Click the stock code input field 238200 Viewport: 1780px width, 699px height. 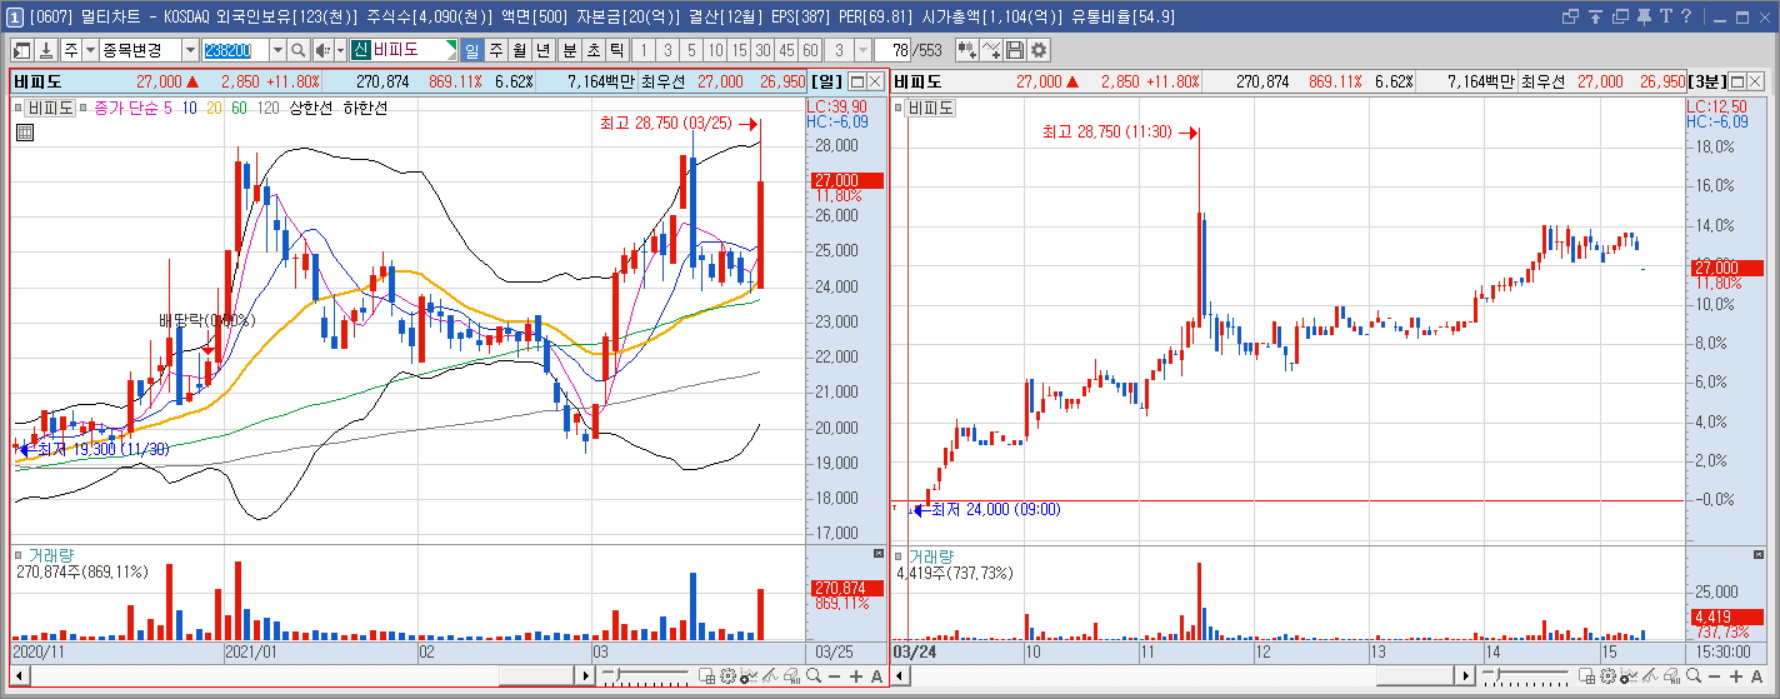235,50
